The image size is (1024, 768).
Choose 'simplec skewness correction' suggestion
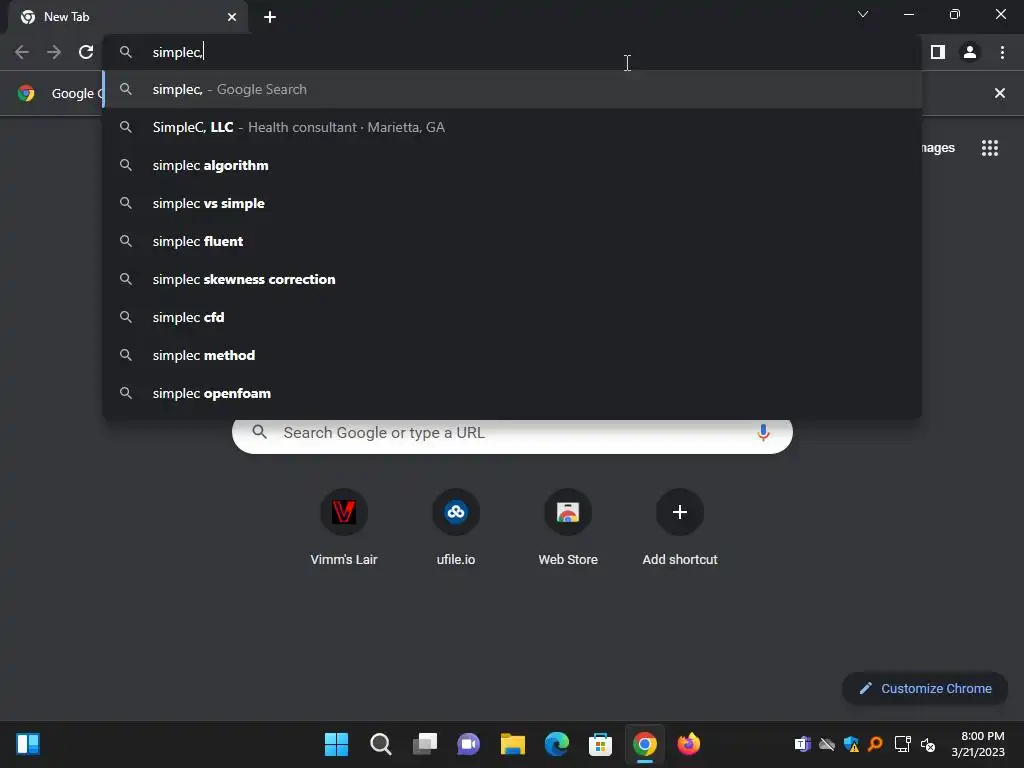512,279
